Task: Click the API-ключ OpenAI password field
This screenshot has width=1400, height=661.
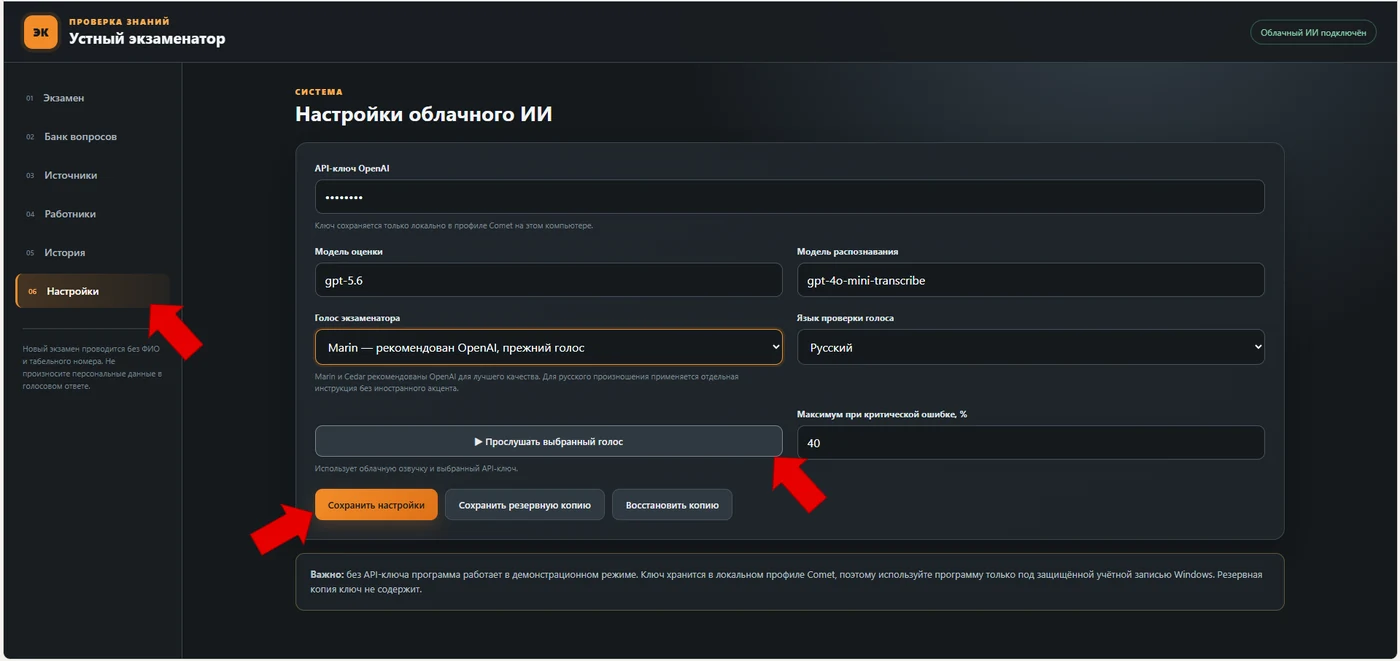Action: coord(789,197)
